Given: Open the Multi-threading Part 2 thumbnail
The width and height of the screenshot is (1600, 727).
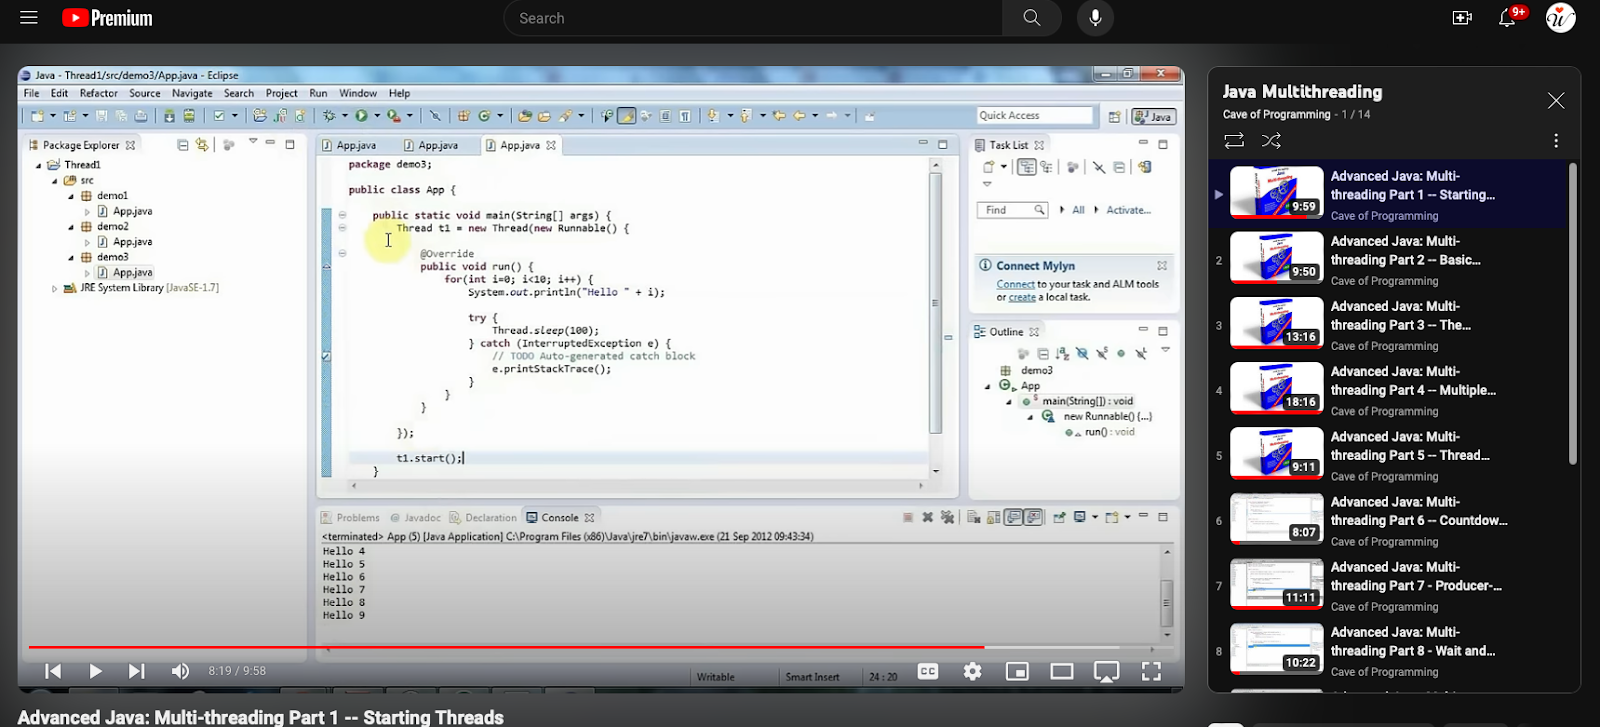Looking at the screenshot, I should 1276,257.
